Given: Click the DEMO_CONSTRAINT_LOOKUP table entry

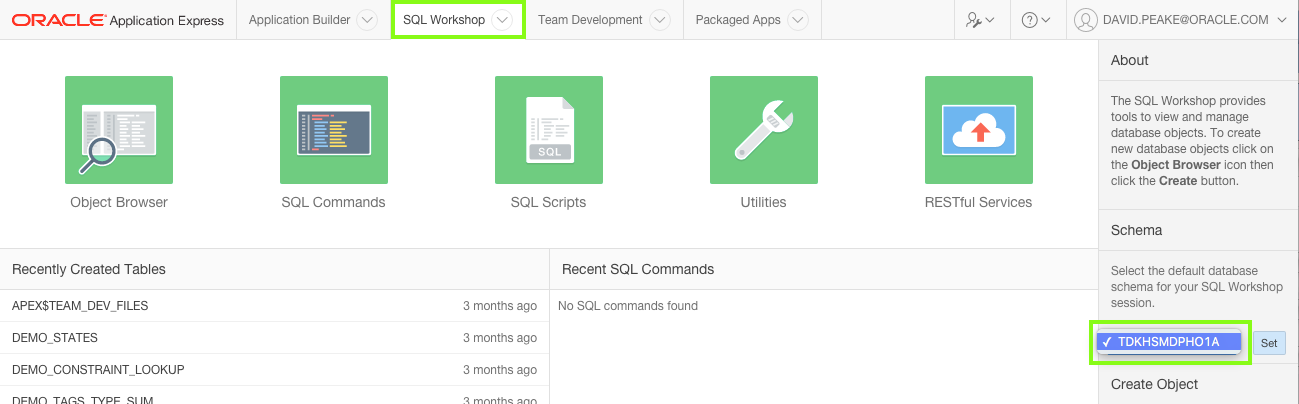Looking at the screenshot, I should coord(98,370).
